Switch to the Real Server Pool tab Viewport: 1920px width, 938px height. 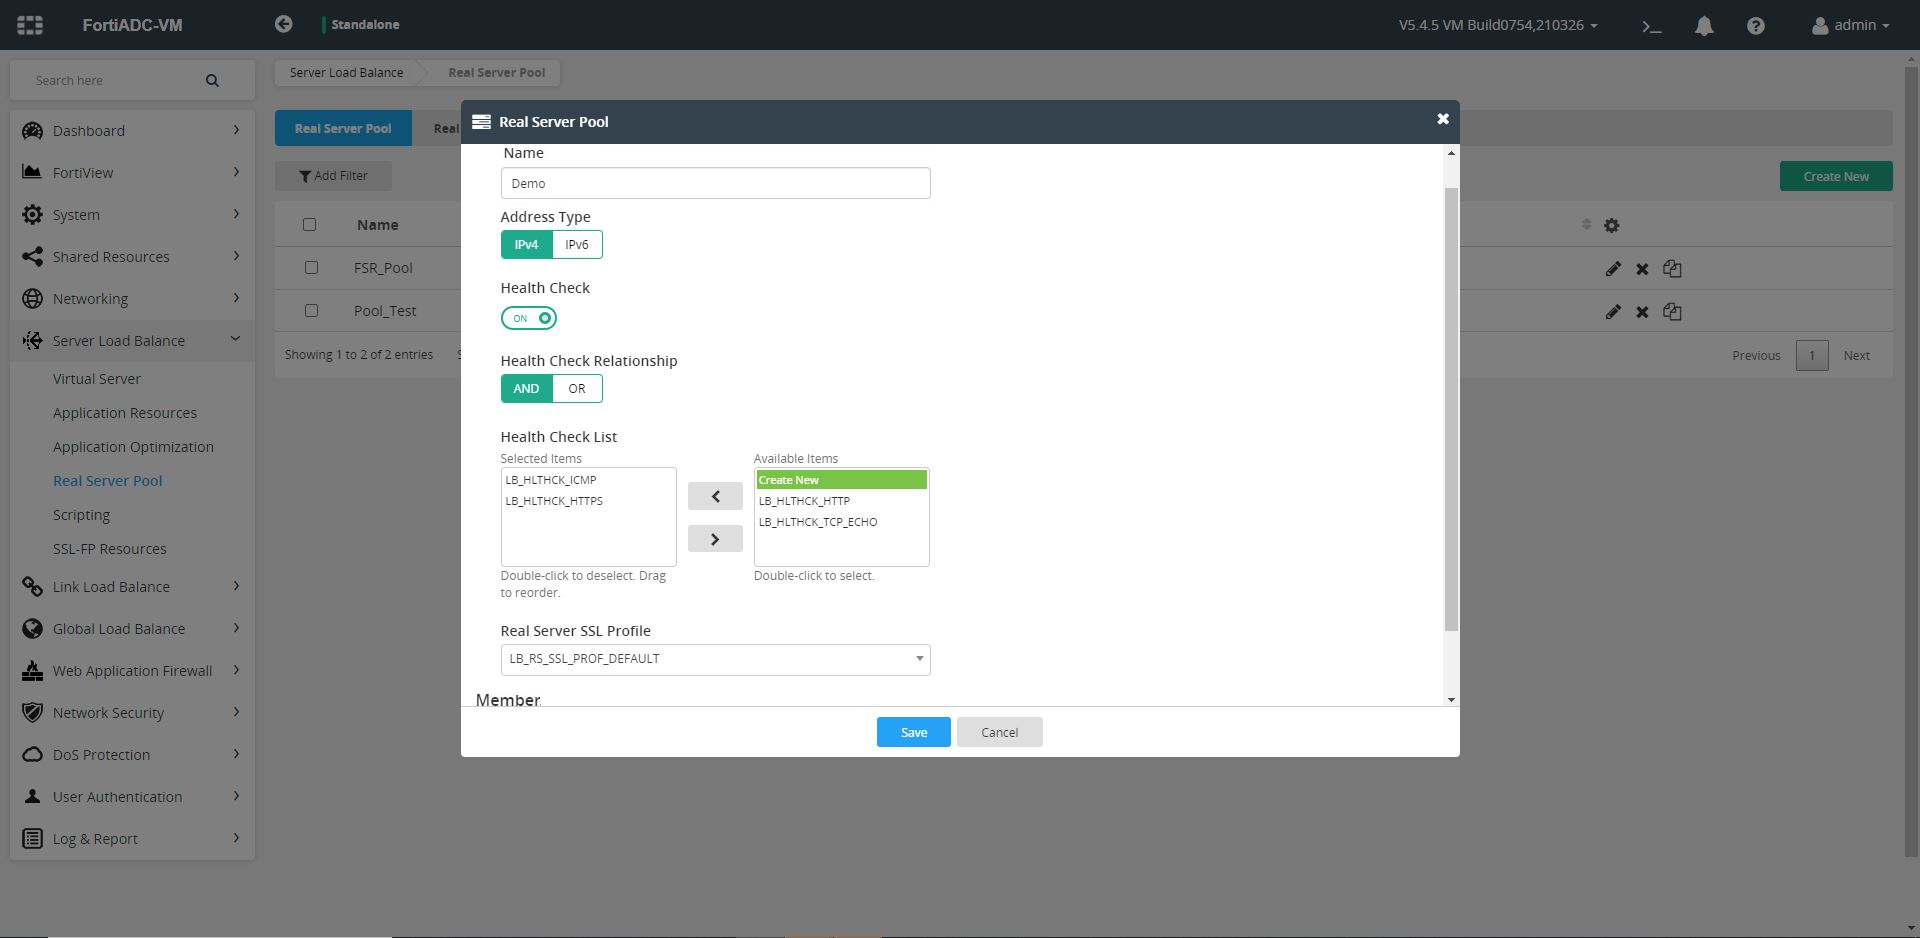pyautogui.click(x=342, y=128)
